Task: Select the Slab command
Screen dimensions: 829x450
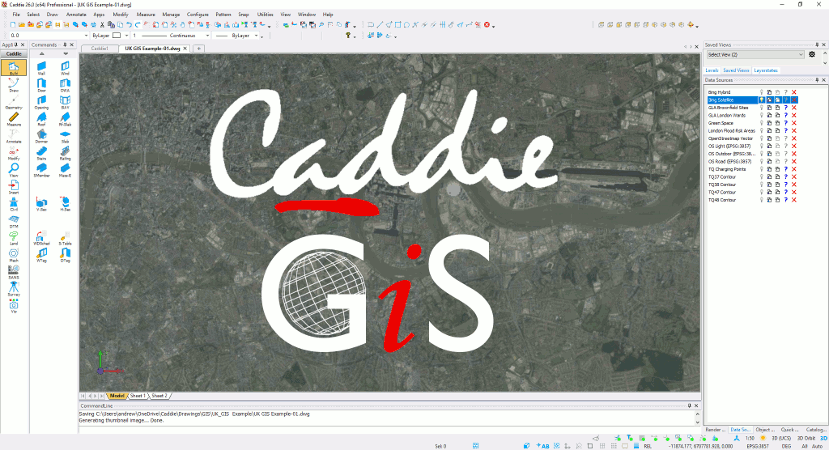Action: tap(65, 136)
